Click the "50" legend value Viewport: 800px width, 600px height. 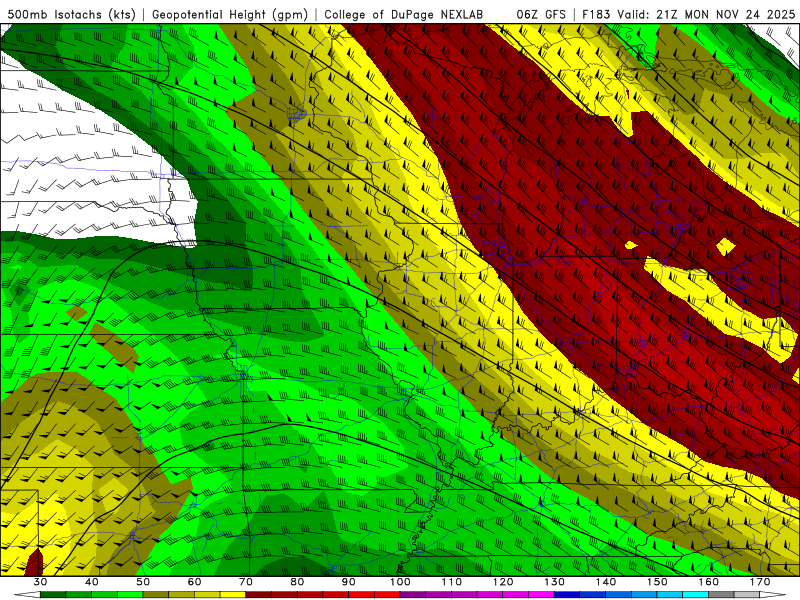[x=143, y=582]
